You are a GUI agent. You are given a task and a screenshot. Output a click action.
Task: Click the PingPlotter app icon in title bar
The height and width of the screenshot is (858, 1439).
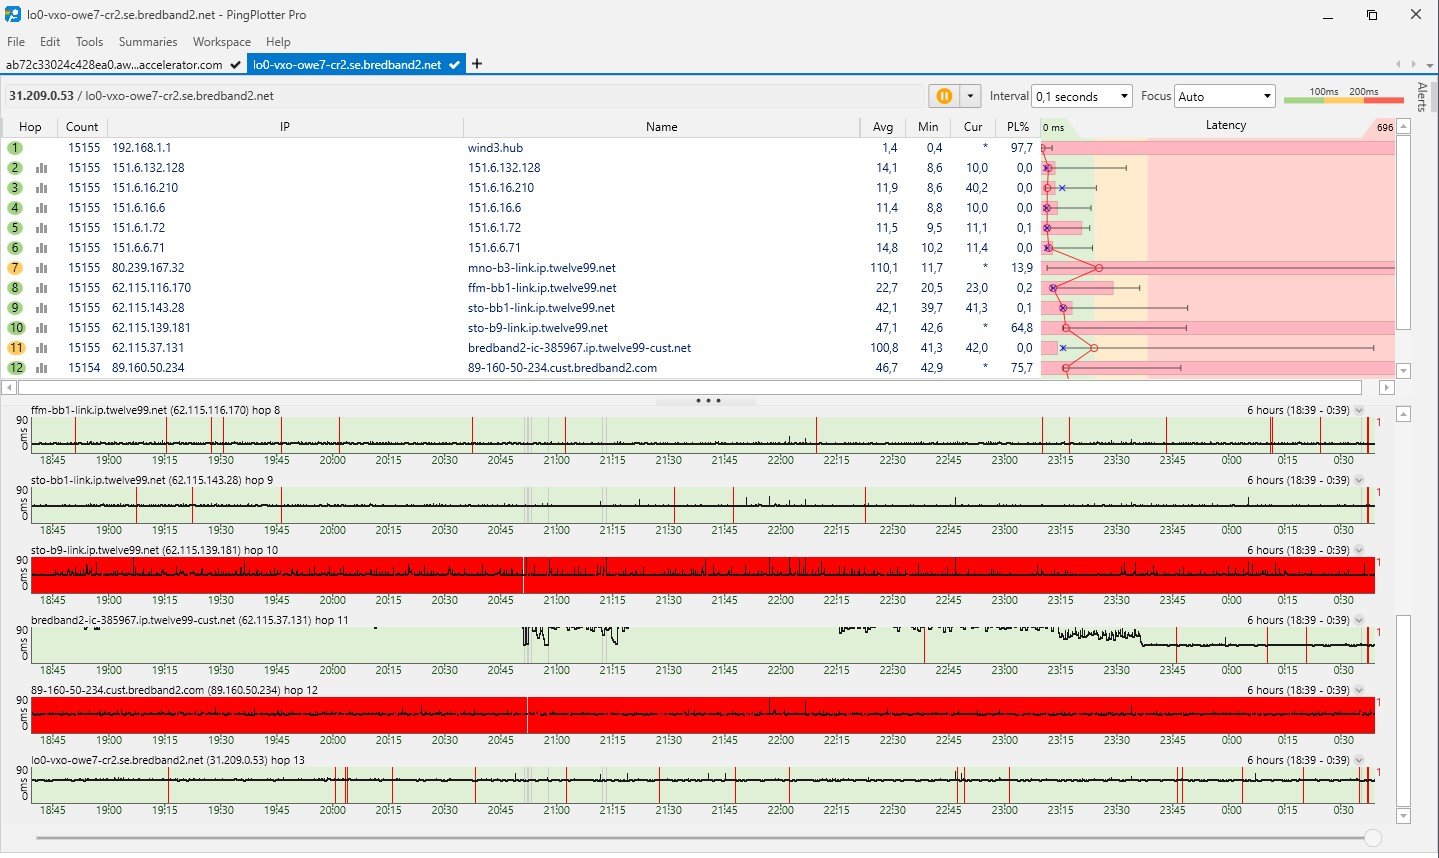coord(13,15)
